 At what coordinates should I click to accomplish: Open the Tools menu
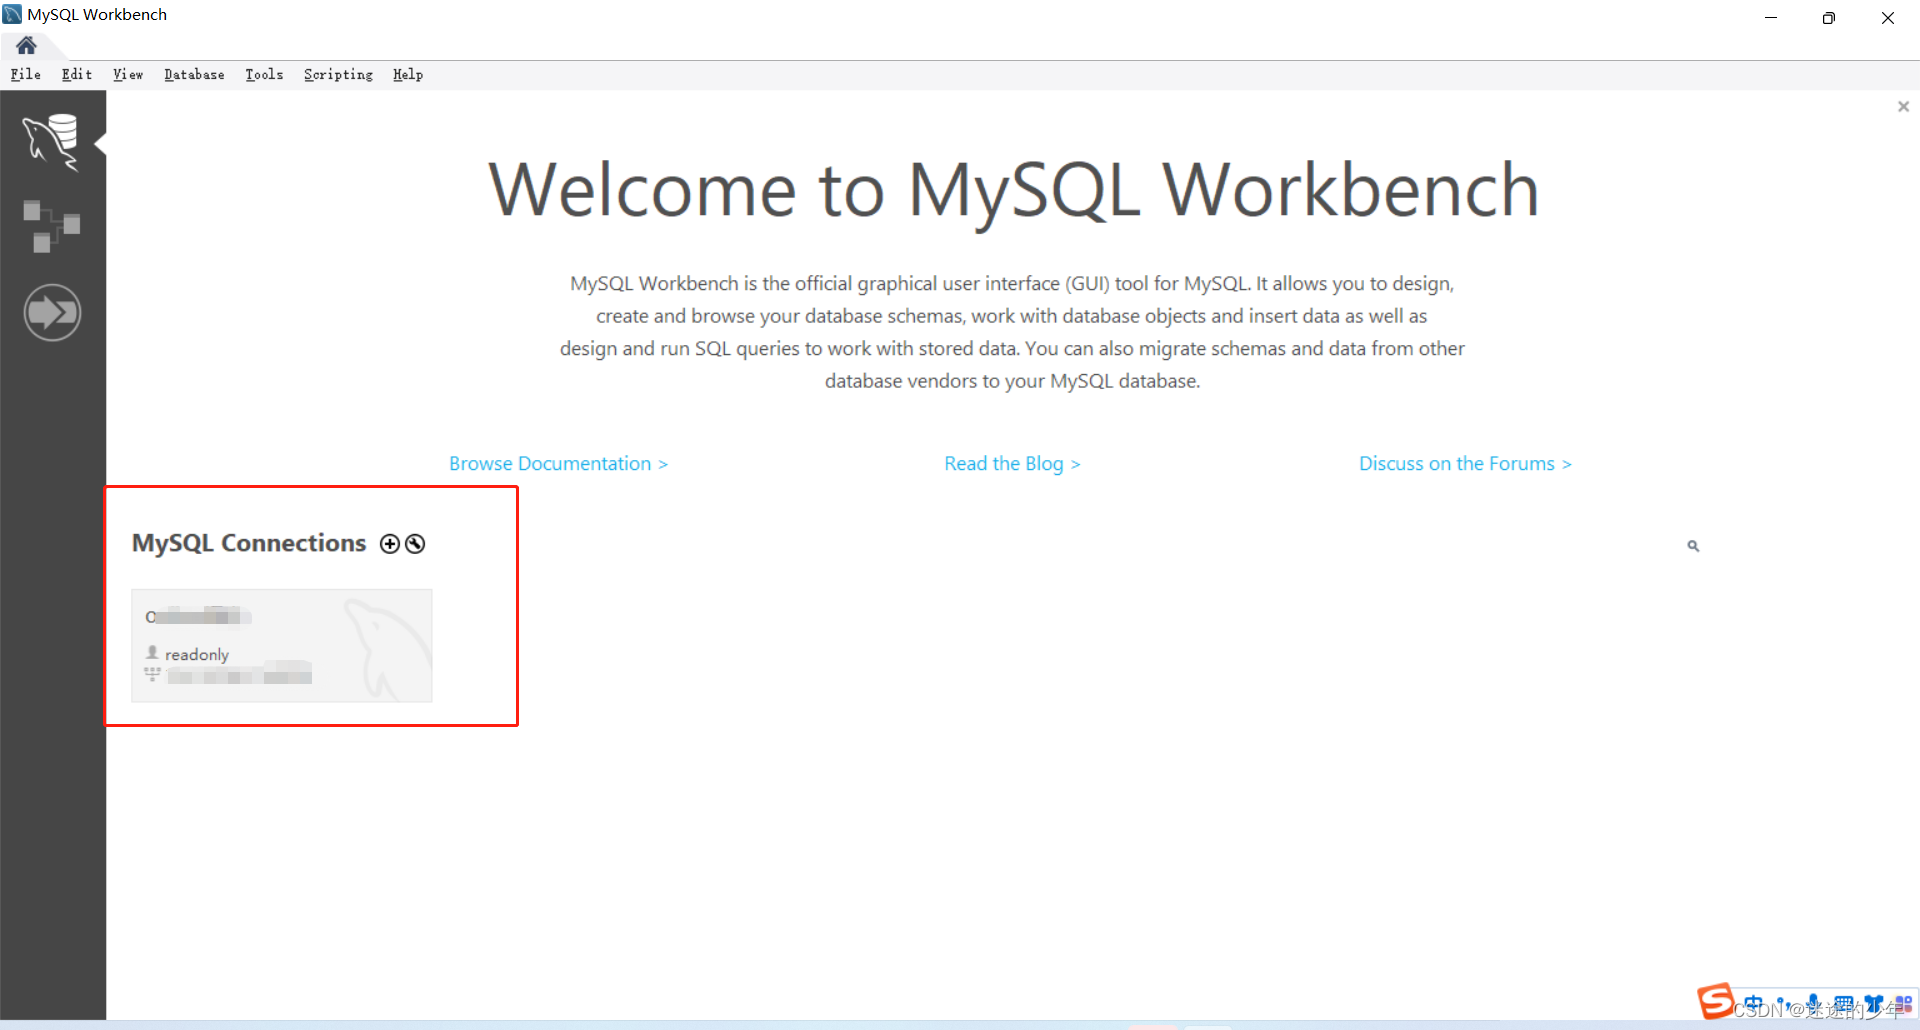point(264,74)
